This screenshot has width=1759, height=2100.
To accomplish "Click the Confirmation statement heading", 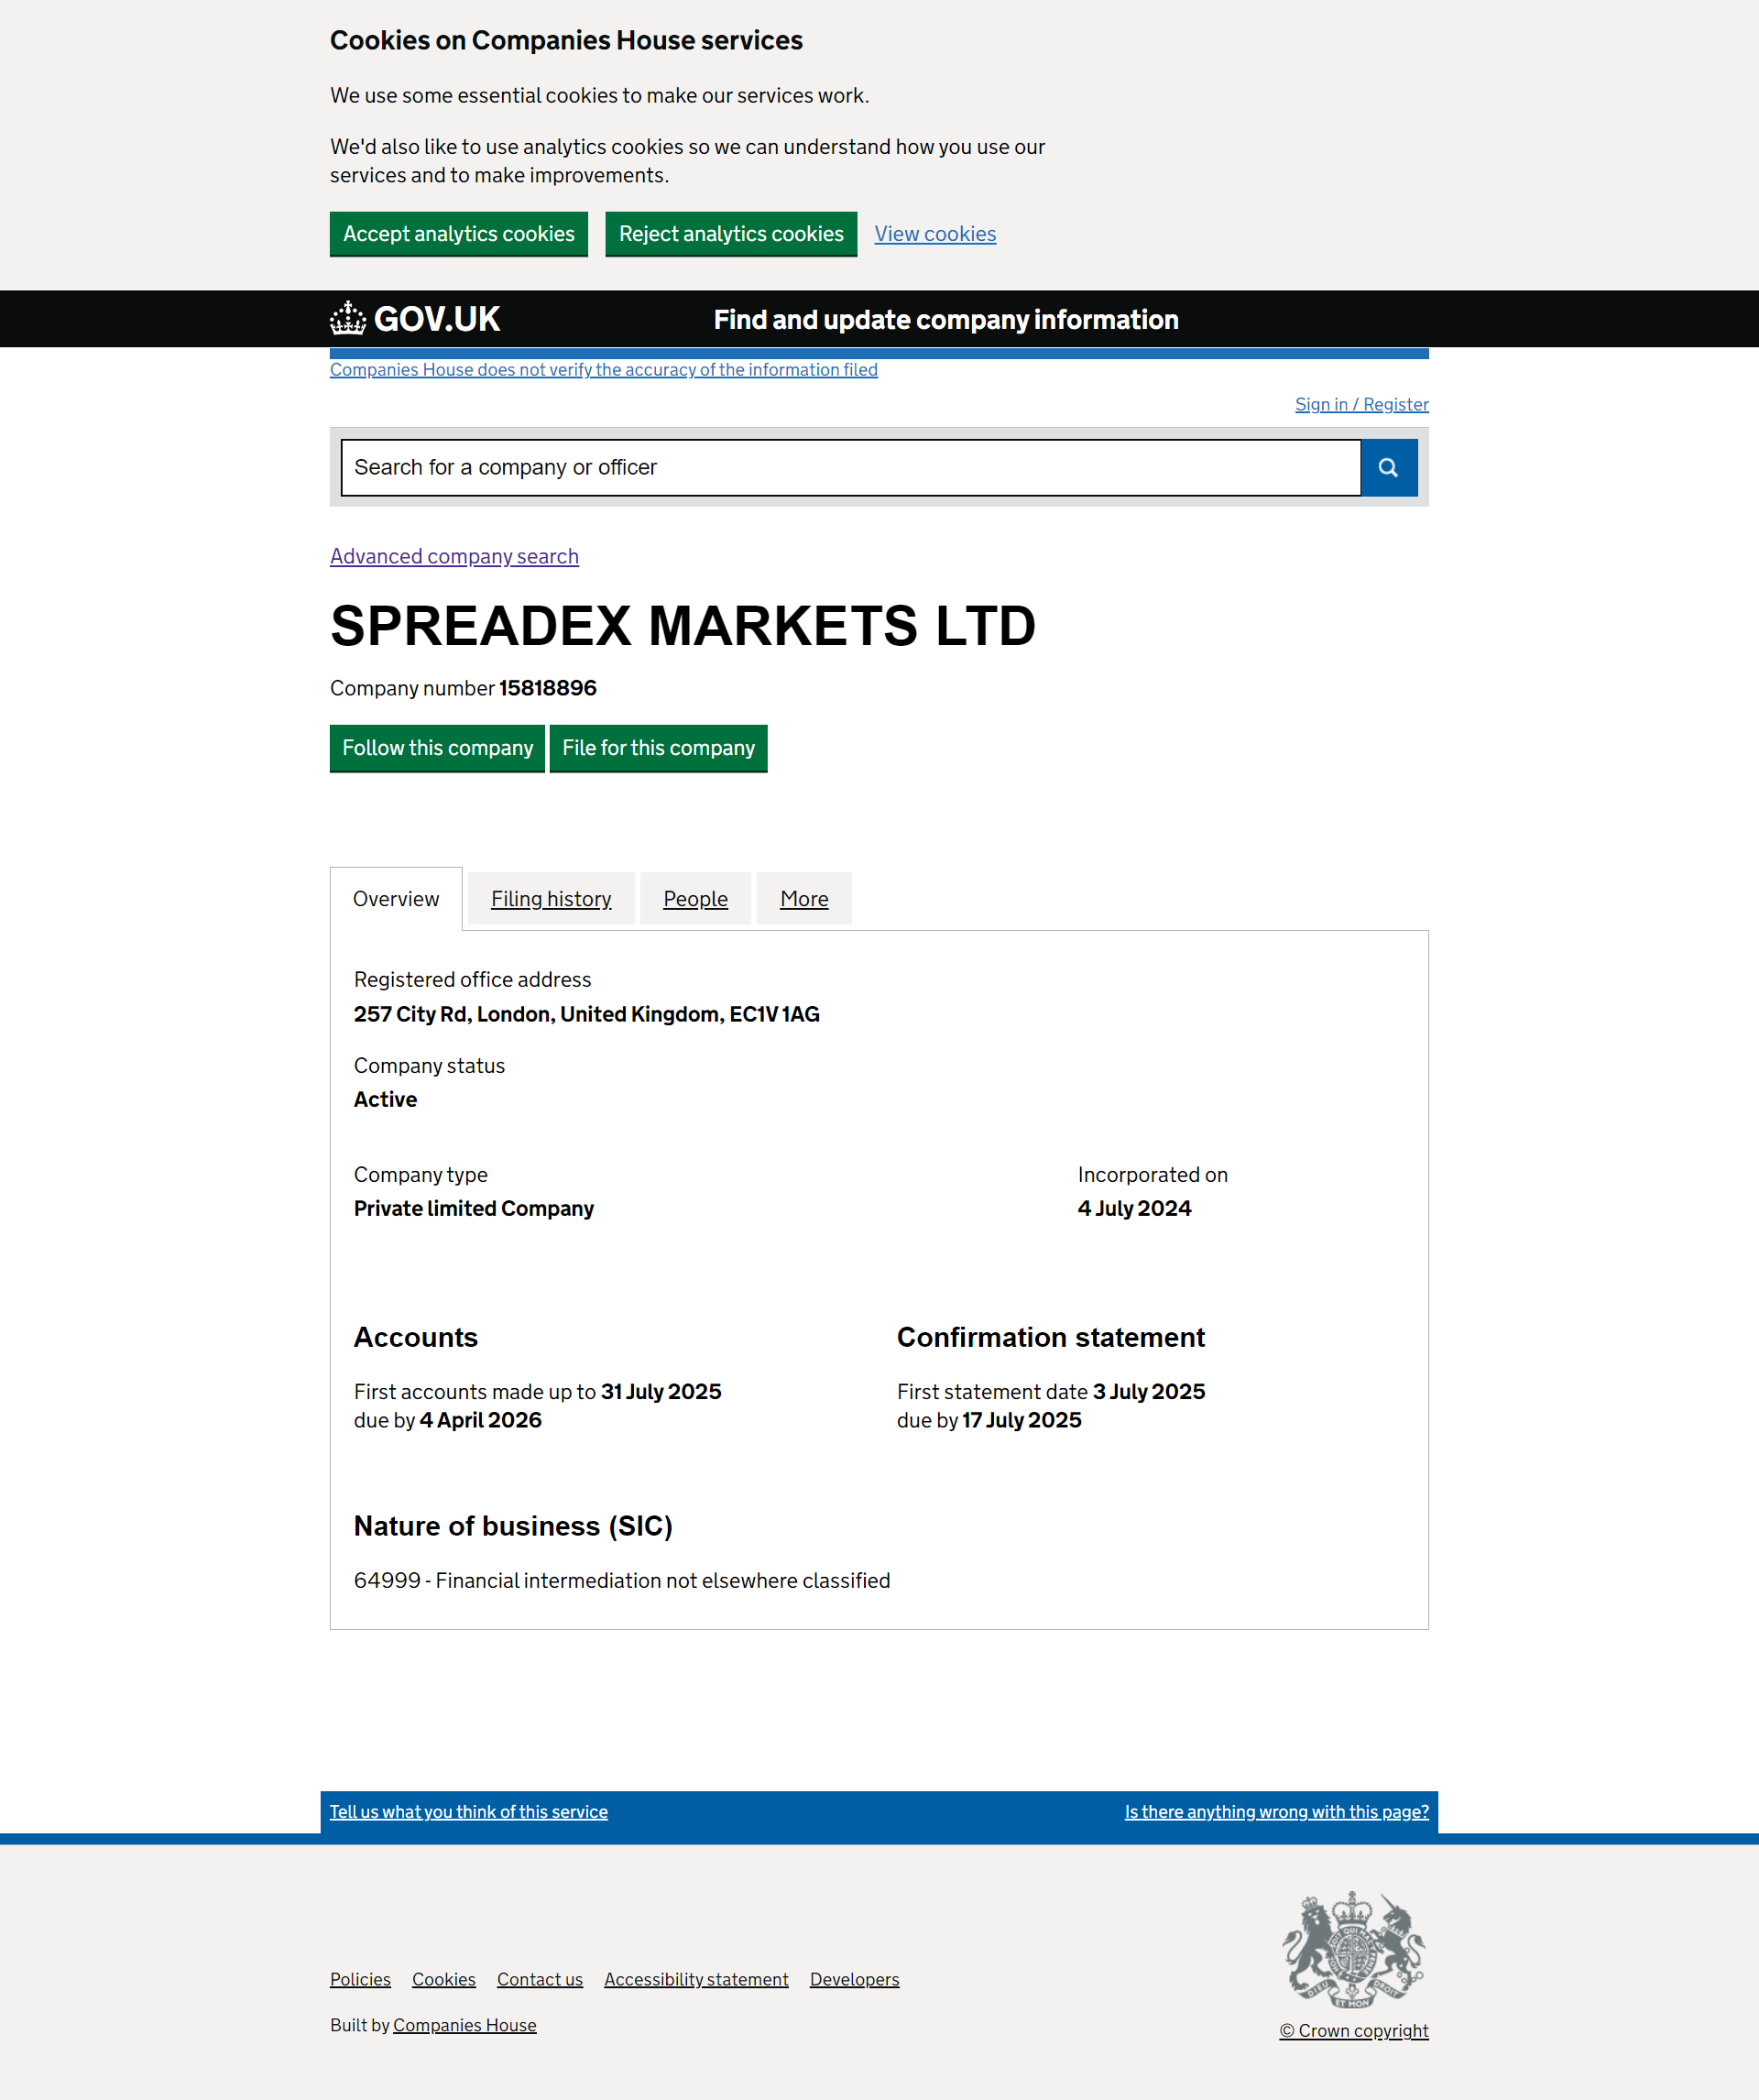I will click(1051, 1337).
